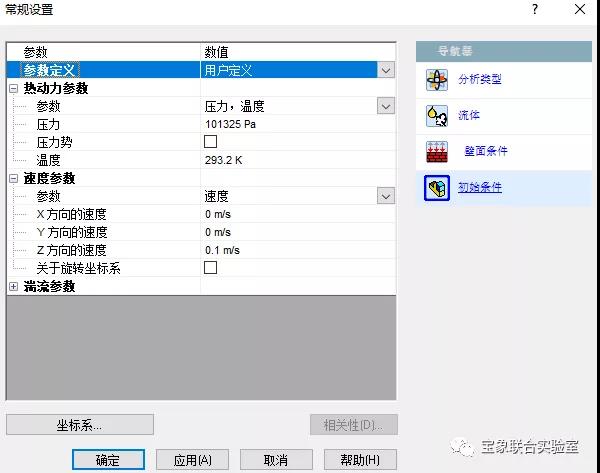Click the question mark help icon
The width and height of the screenshot is (600, 473).
pyautogui.click(x=535, y=9)
